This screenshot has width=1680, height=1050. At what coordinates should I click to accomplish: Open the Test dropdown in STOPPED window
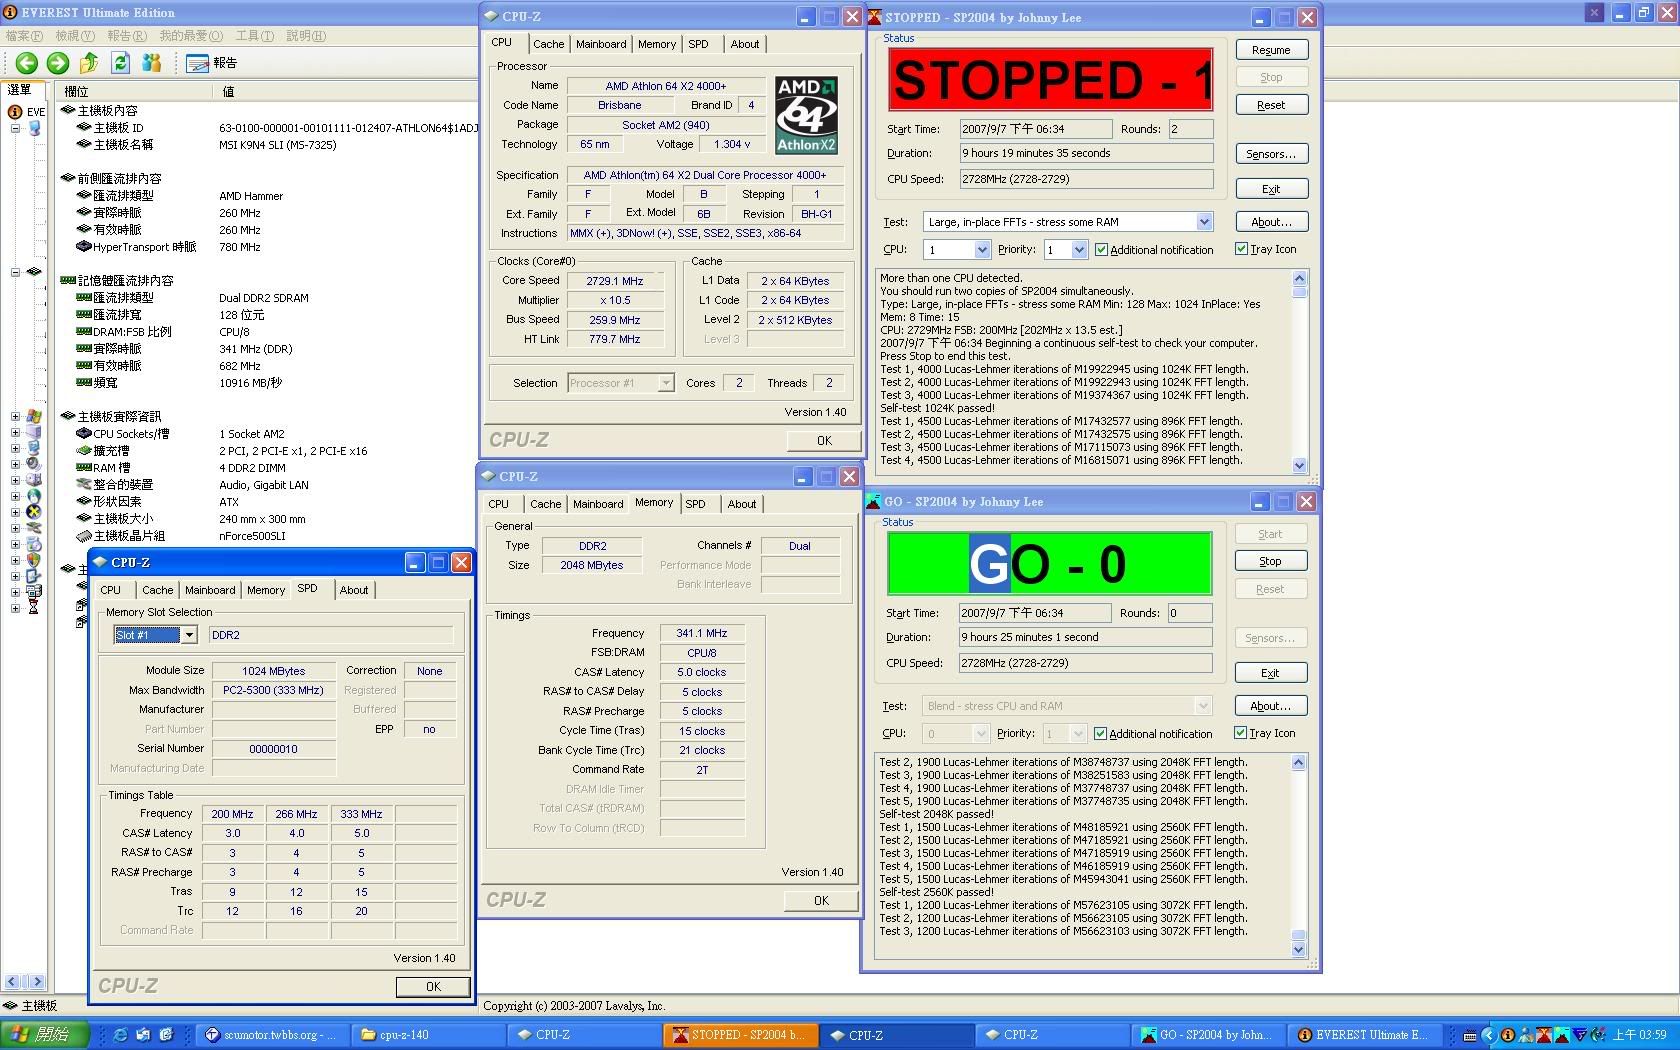point(1204,222)
